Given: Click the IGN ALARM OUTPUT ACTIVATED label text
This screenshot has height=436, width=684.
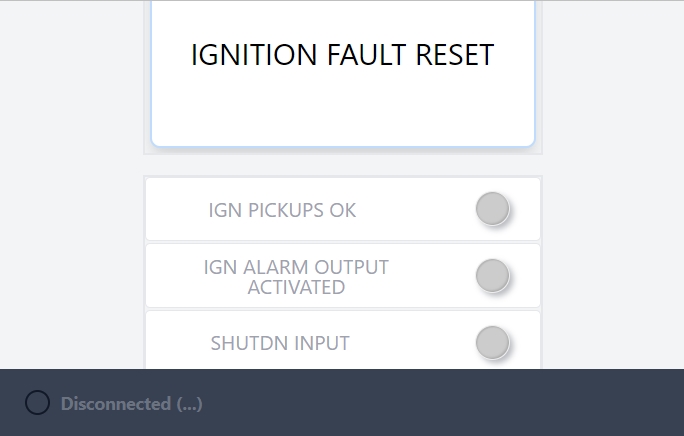Looking at the screenshot, I should coord(296,277).
